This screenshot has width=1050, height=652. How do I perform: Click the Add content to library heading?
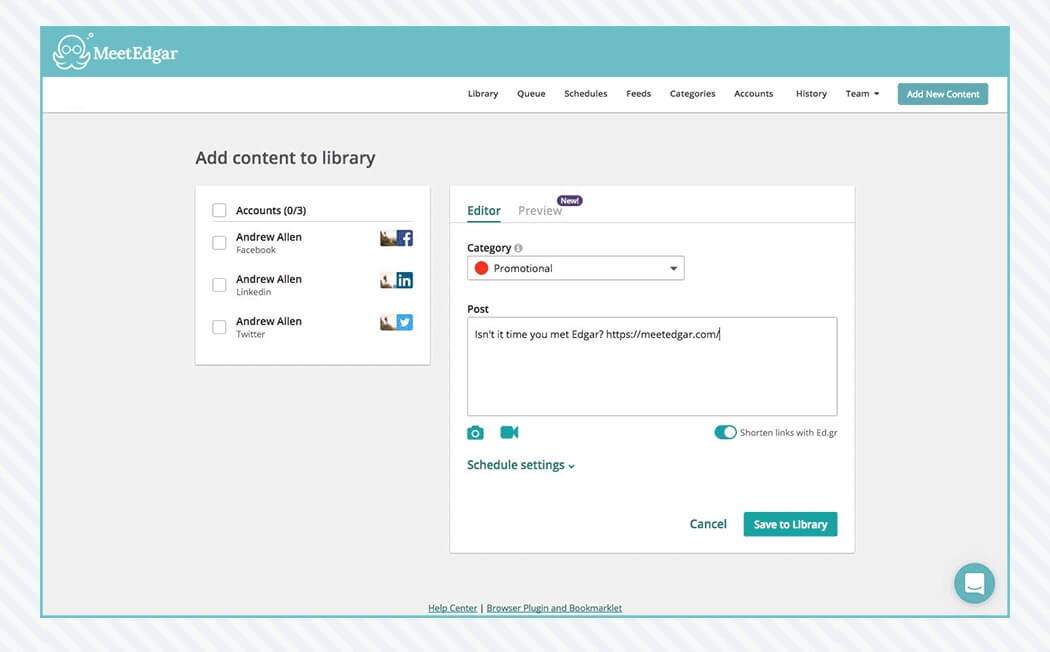tap(285, 158)
